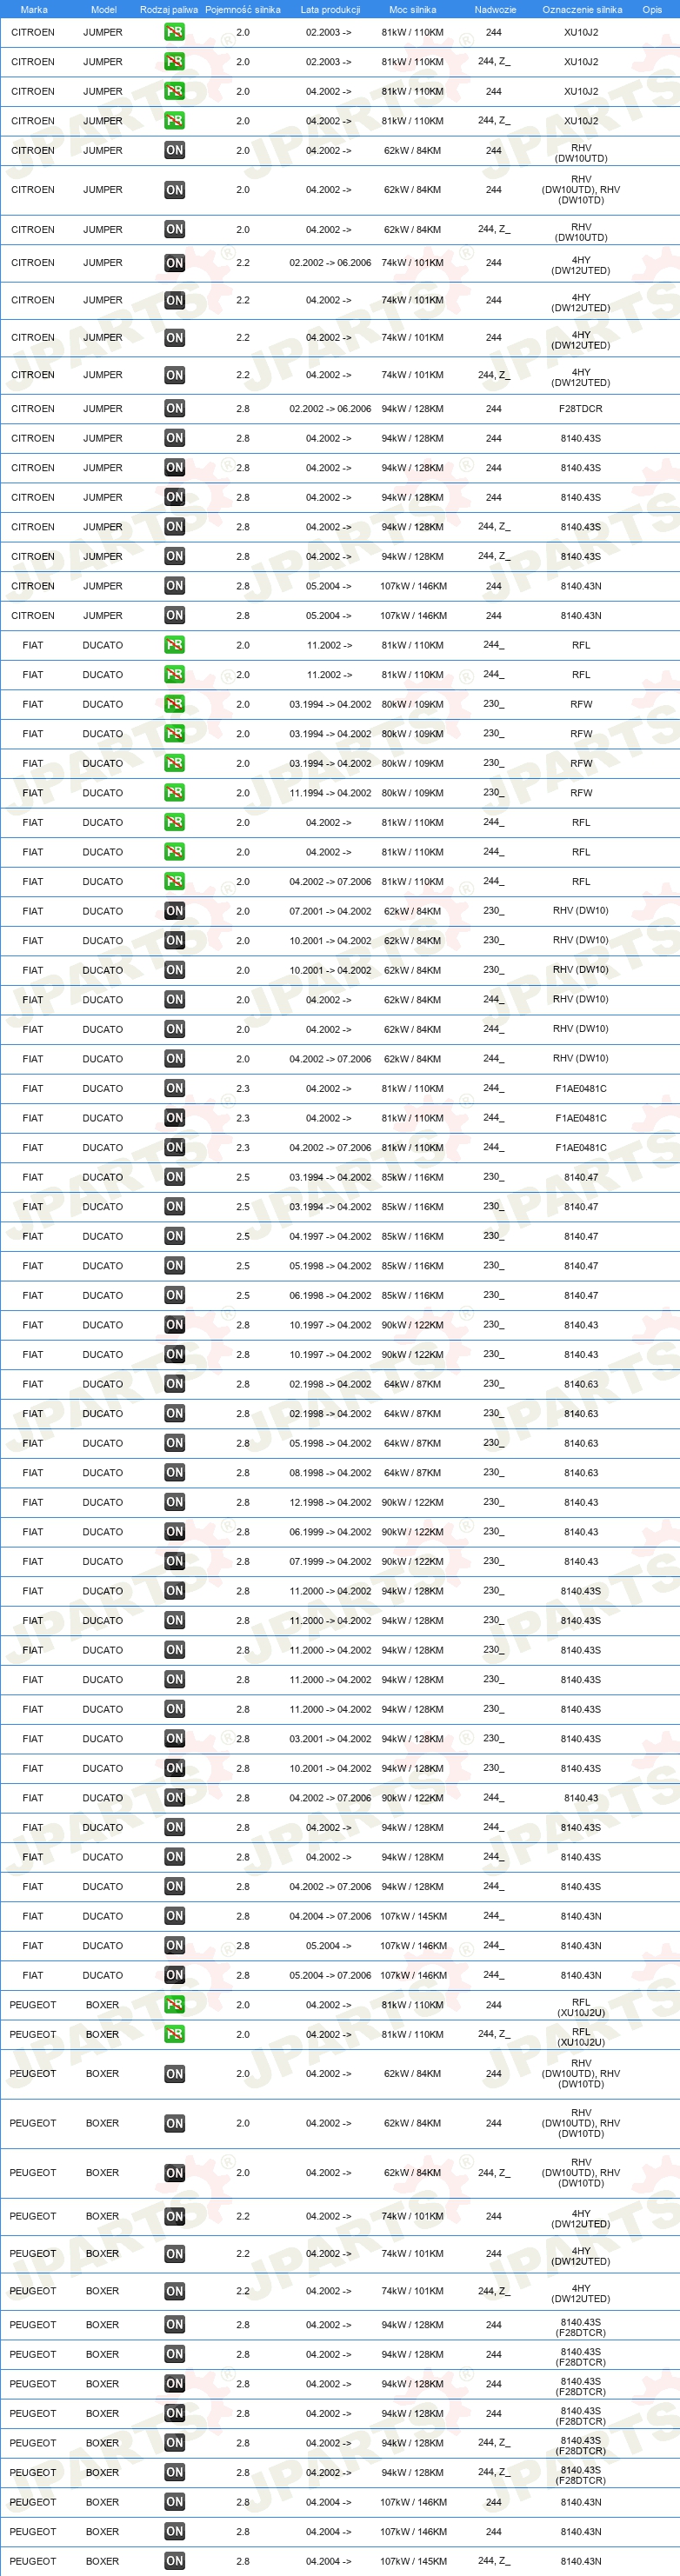
Task: Click ON icon, Peugeot 2.0 RHV row with 244, Z_
Action: (x=174, y=2173)
